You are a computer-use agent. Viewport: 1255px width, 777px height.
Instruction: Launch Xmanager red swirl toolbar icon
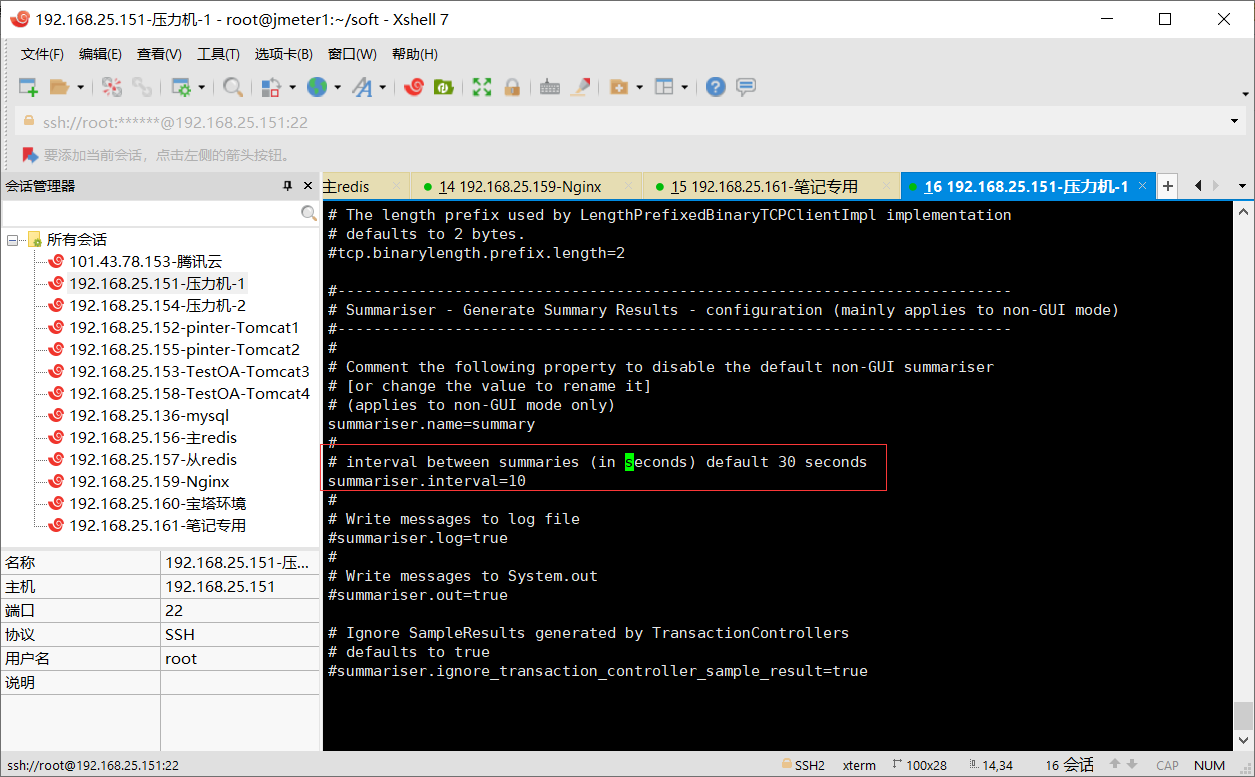(x=414, y=87)
